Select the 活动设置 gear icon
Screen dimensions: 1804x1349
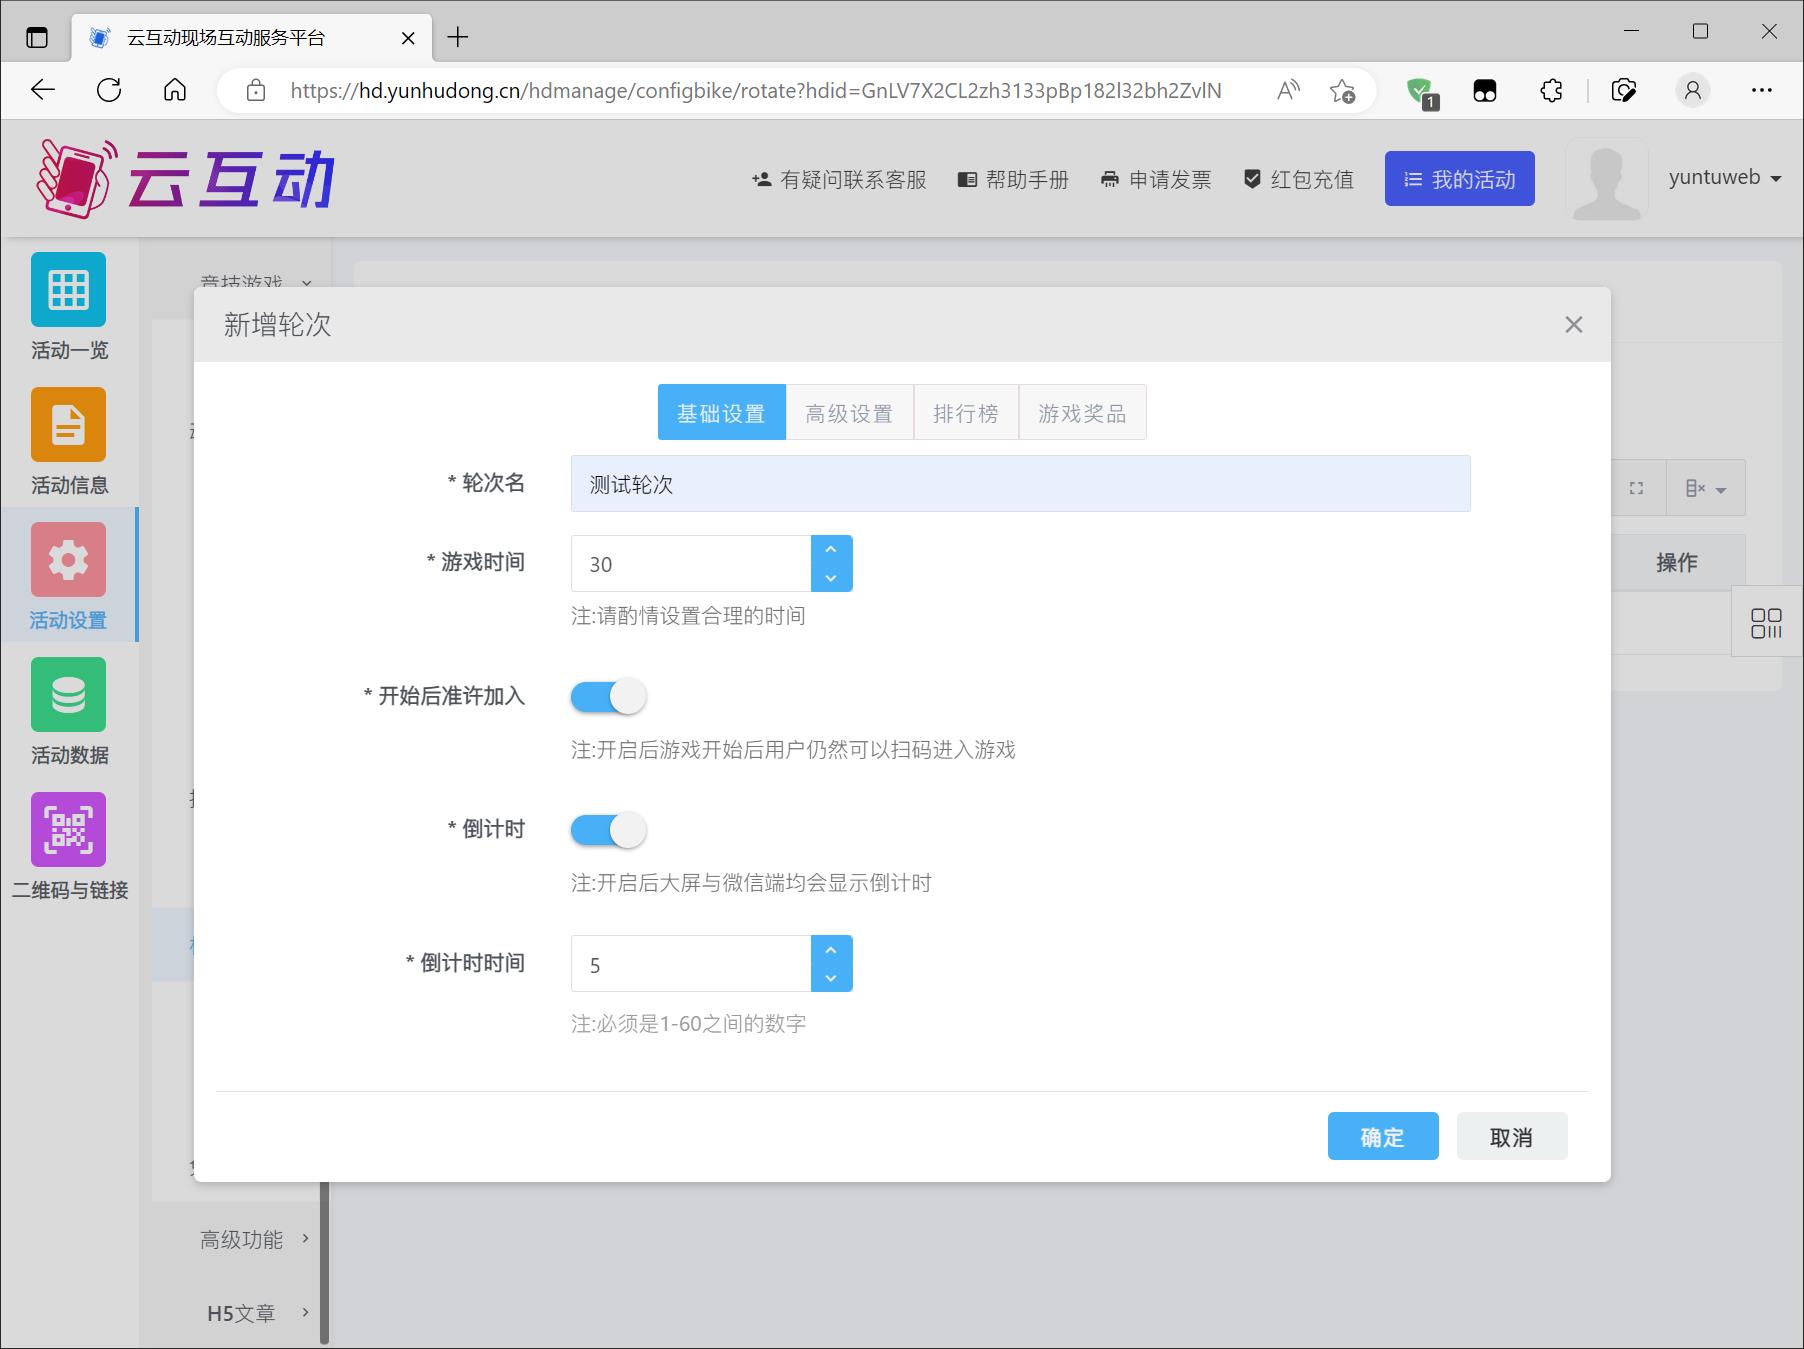pyautogui.click(x=68, y=560)
